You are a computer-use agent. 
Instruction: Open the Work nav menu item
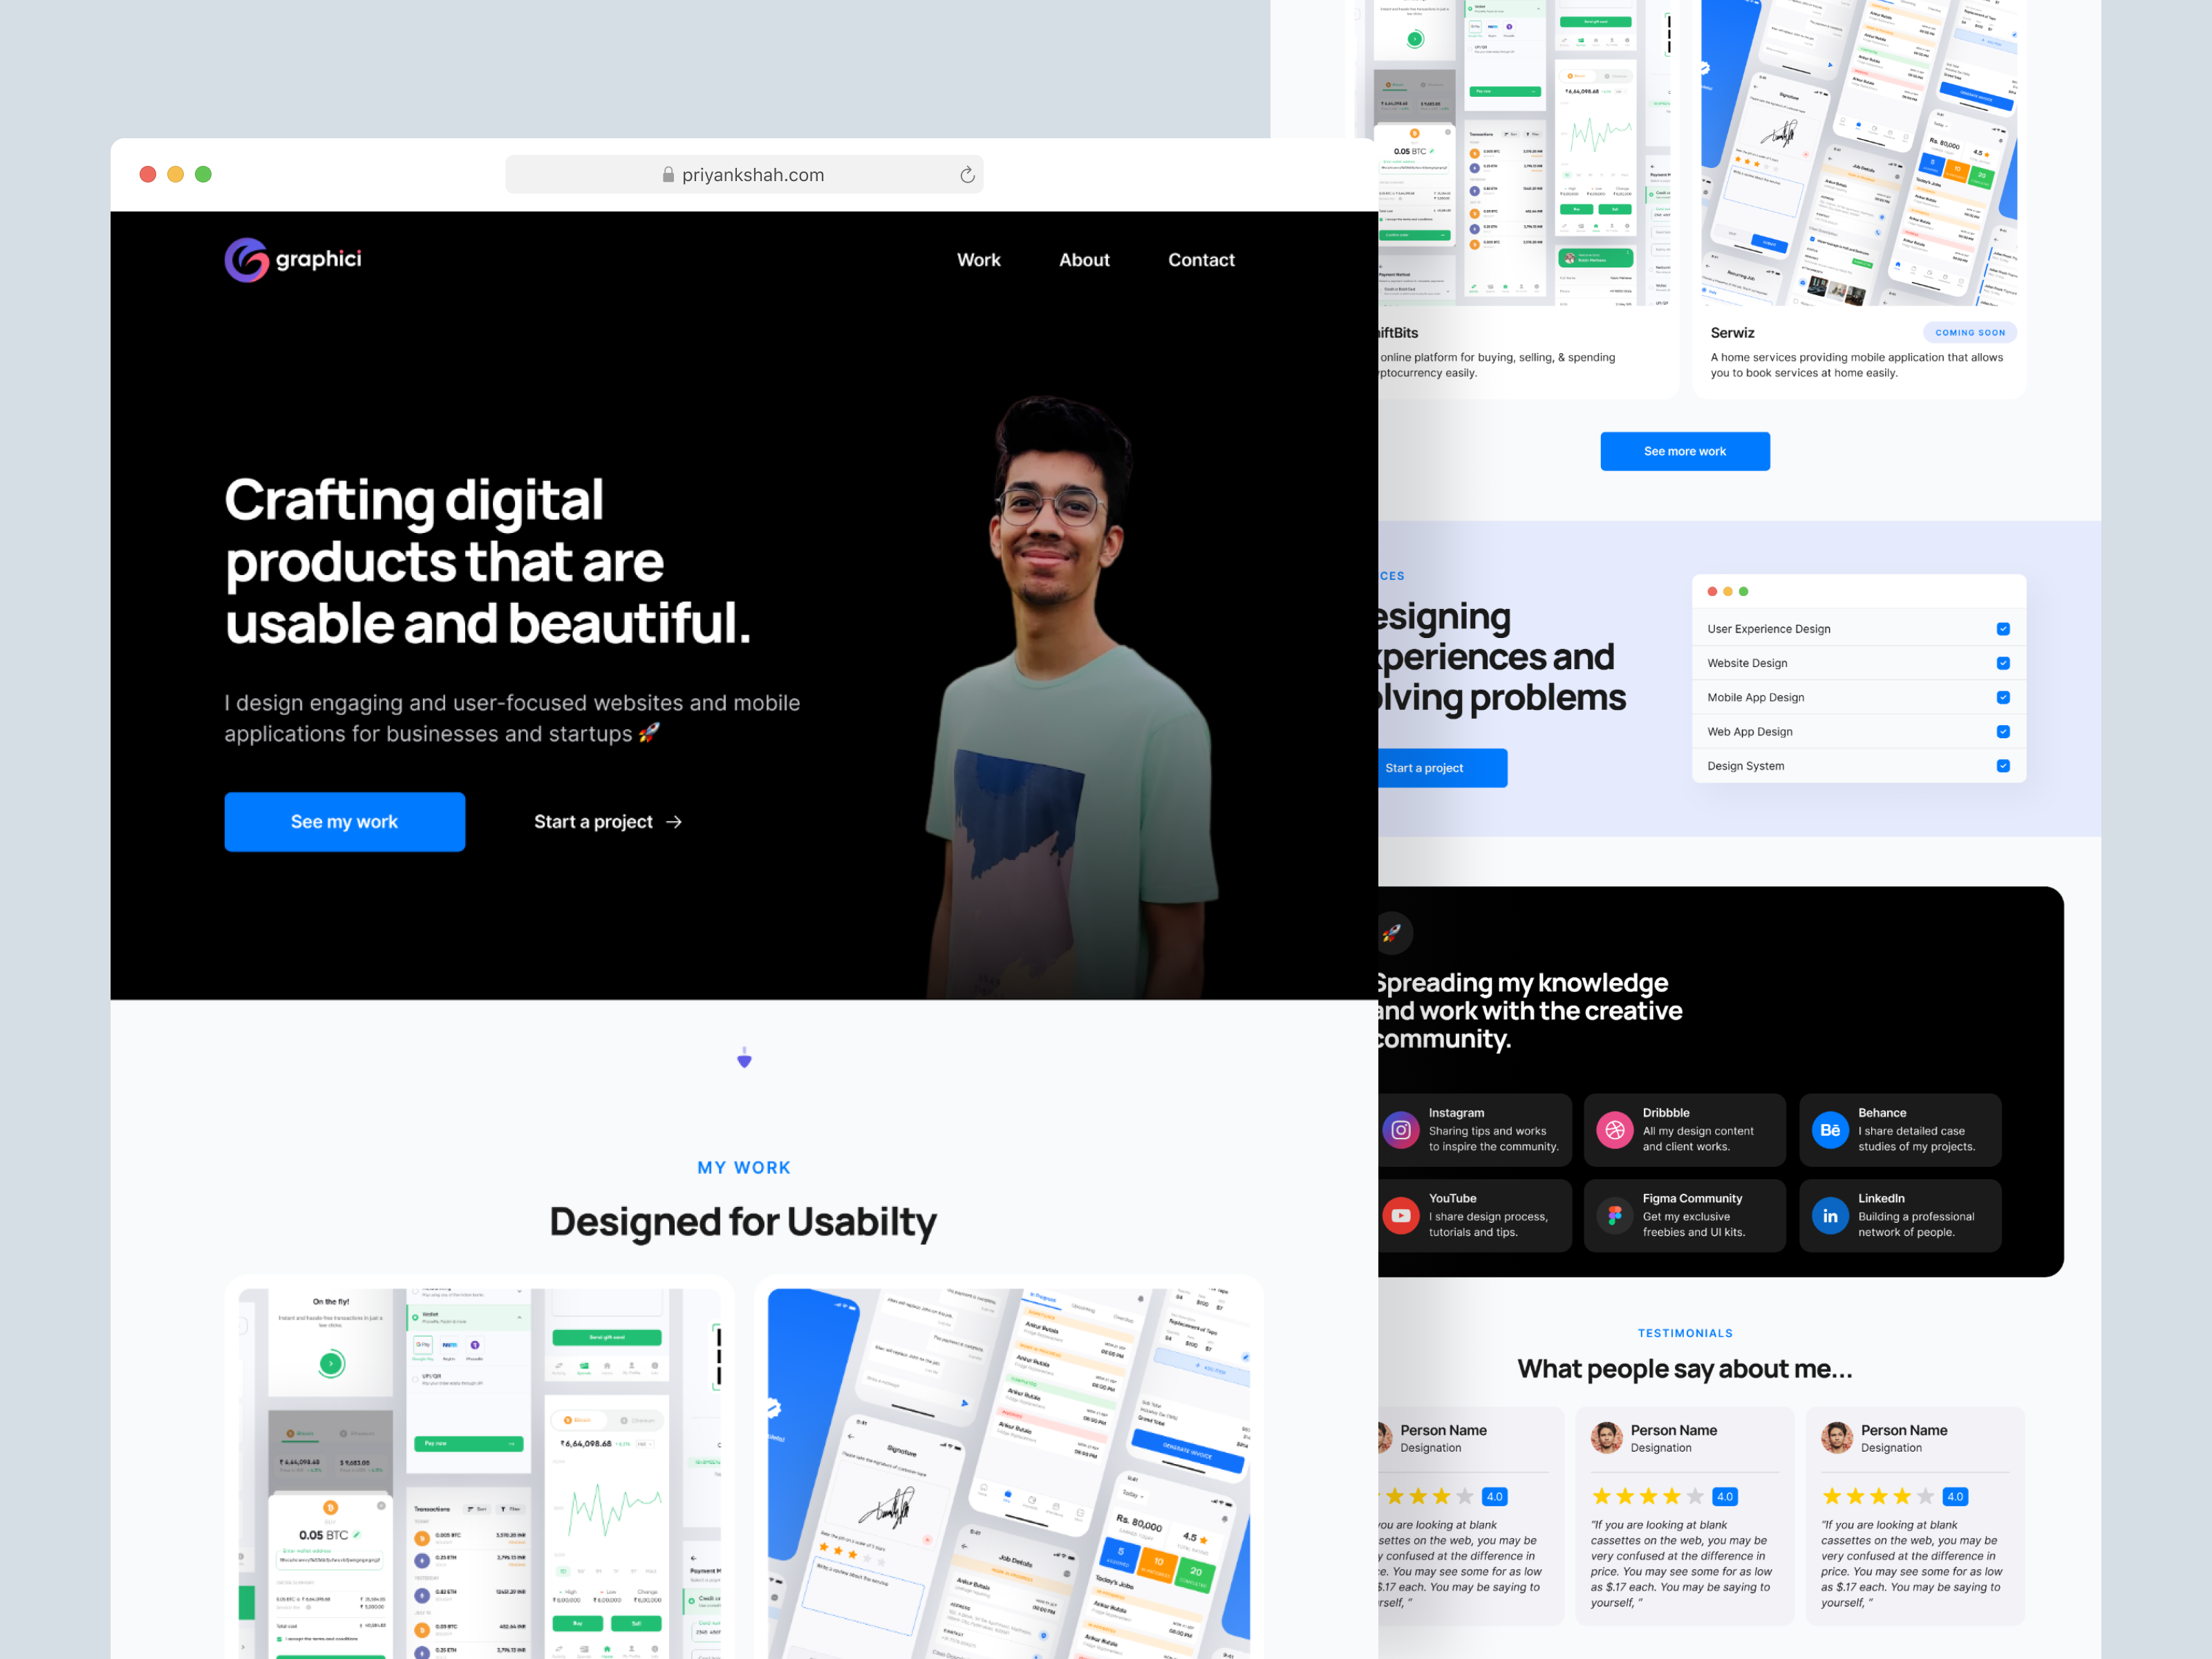(x=978, y=260)
